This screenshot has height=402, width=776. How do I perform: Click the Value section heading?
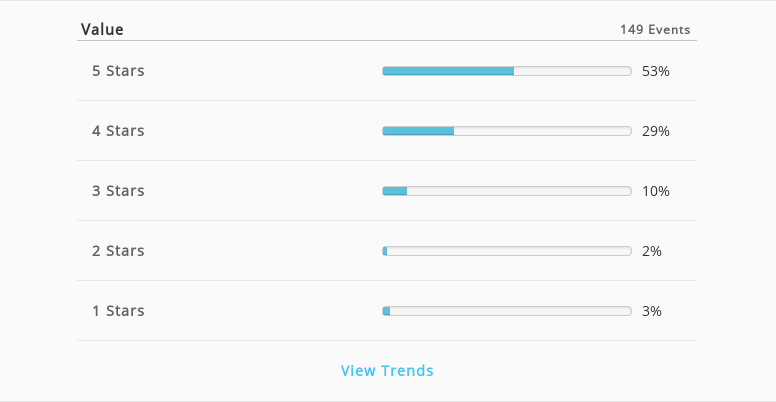point(102,30)
